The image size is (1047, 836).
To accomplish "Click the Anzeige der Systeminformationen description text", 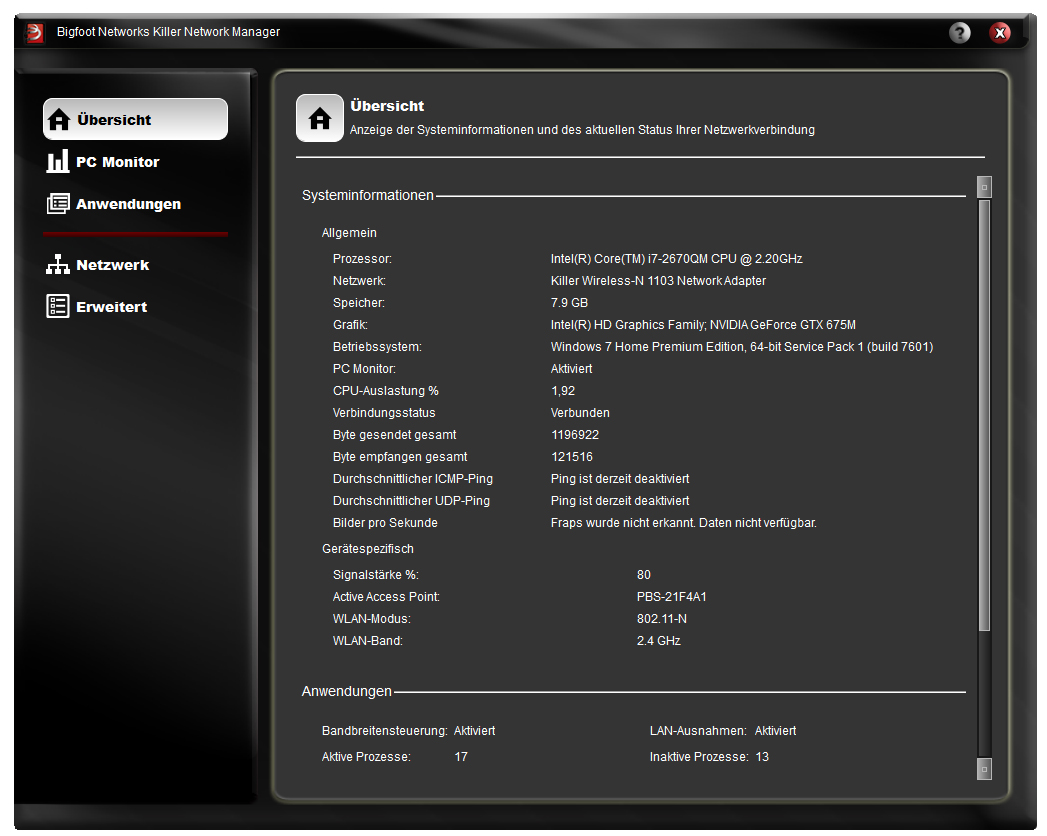I will click(x=582, y=130).
